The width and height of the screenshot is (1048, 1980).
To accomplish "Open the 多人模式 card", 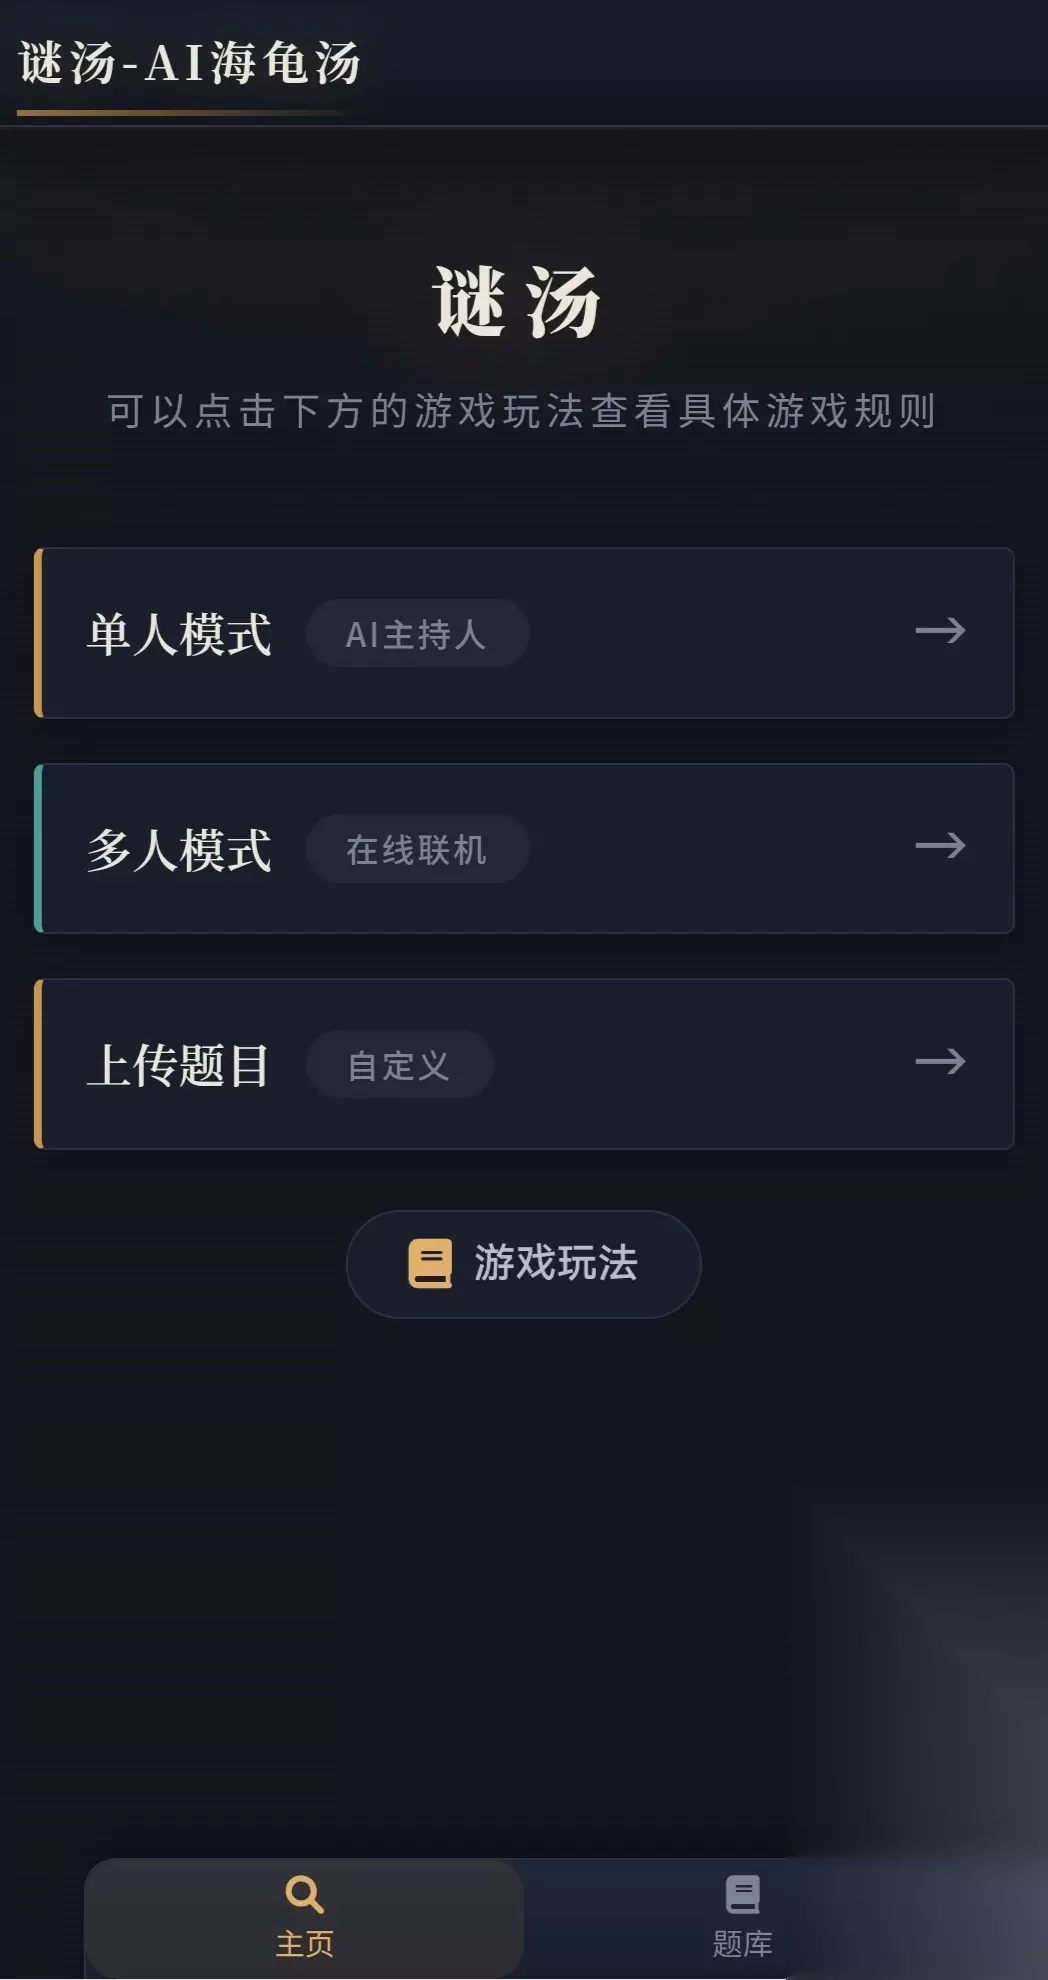I will (524, 848).
